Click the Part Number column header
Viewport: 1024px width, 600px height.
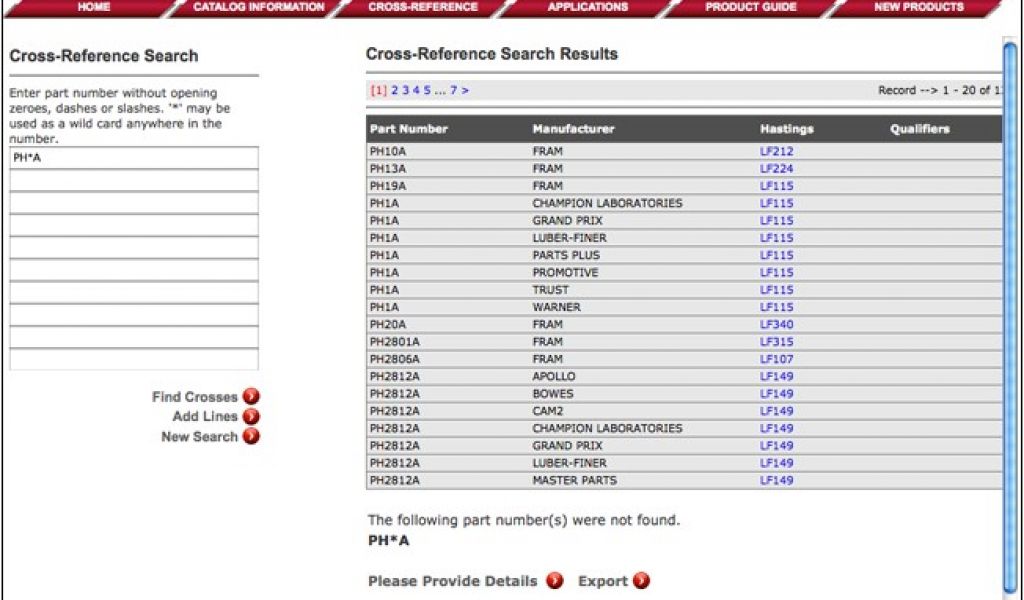[409, 129]
